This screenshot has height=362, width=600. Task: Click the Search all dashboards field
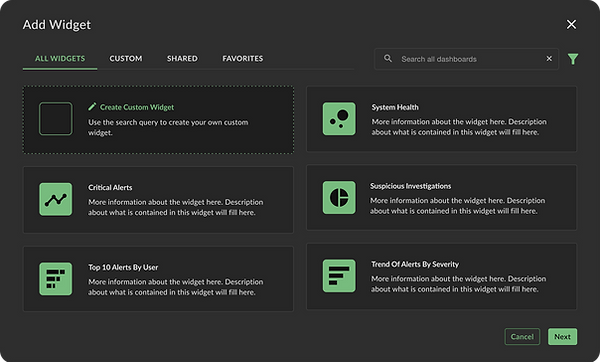466,59
